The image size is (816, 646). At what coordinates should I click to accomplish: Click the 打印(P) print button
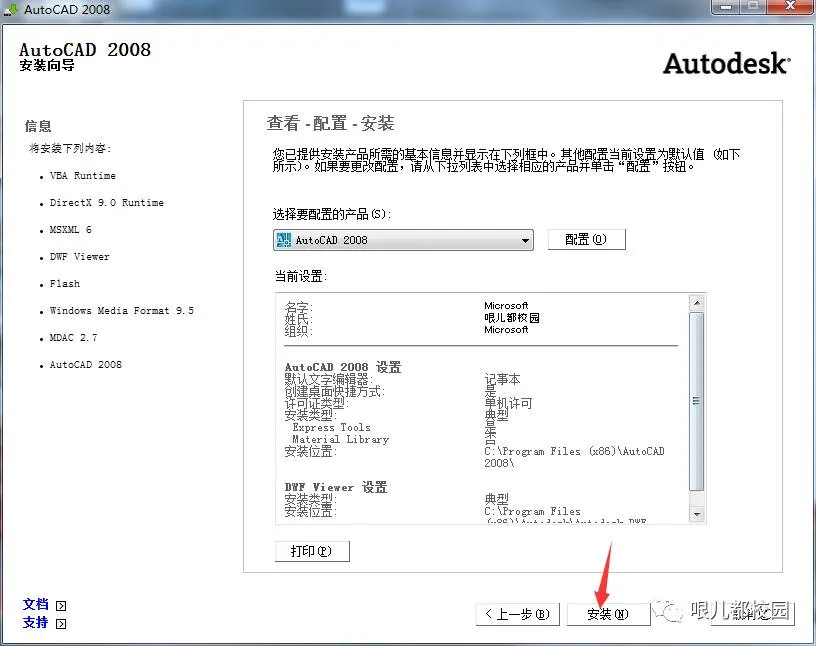click(312, 551)
